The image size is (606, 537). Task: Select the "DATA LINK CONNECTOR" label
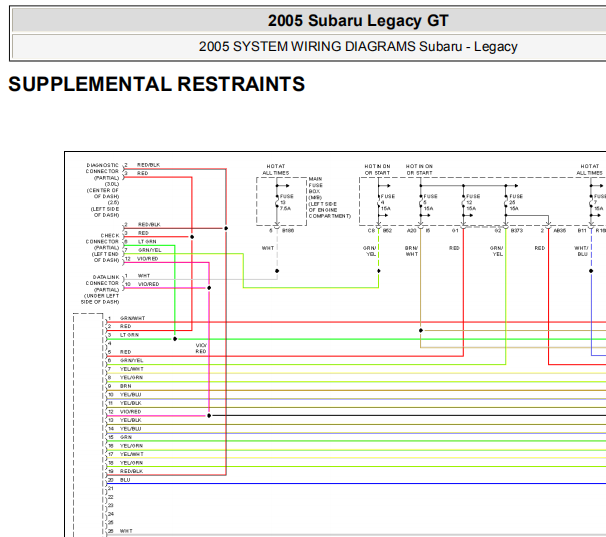(x=102, y=280)
